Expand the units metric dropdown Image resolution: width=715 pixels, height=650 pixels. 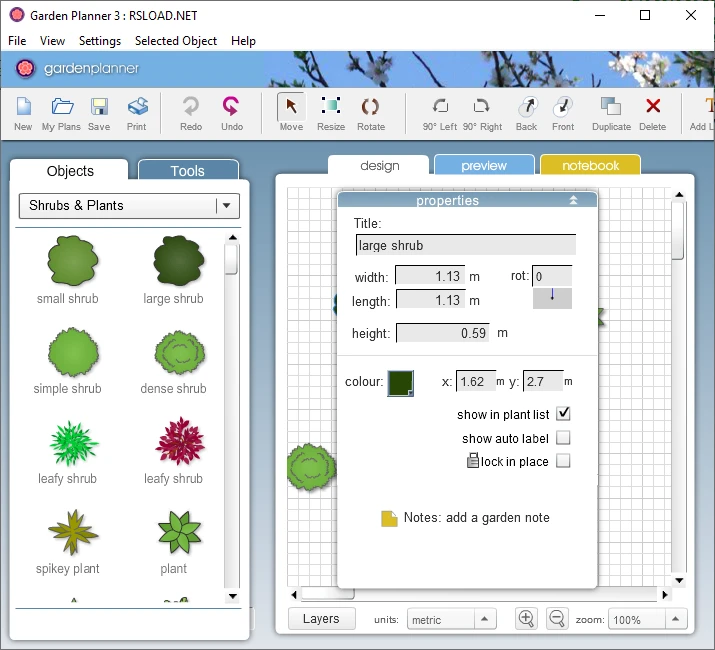[484, 620]
